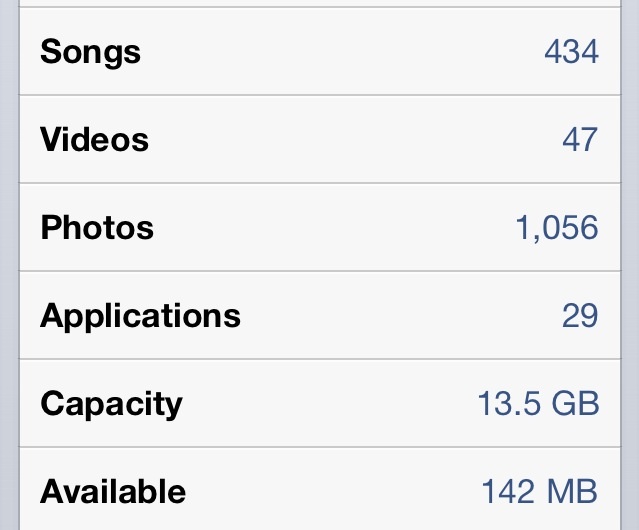The height and width of the screenshot is (530, 639).
Task: Tap the Songs label
Action: pyautogui.click(x=90, y=52)
